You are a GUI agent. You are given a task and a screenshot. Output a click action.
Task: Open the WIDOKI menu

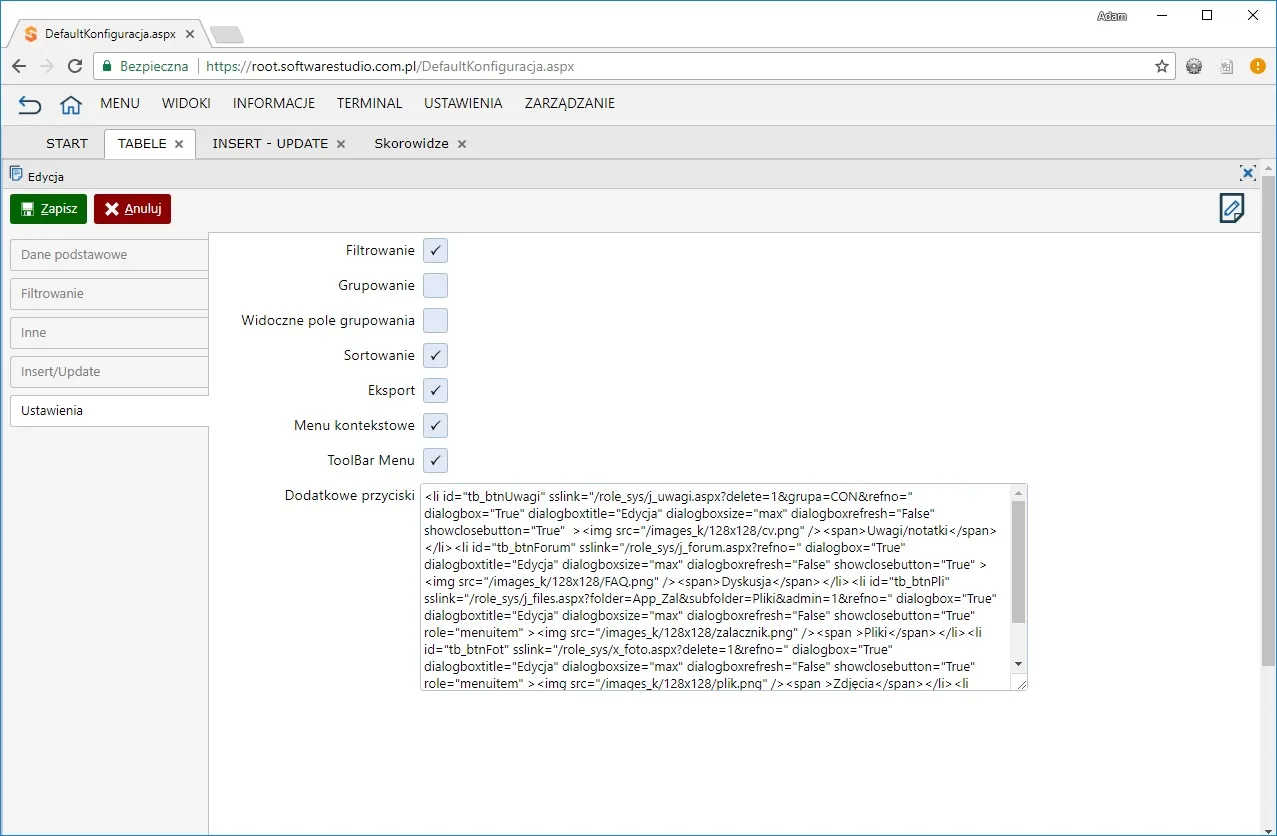(186, 104)
